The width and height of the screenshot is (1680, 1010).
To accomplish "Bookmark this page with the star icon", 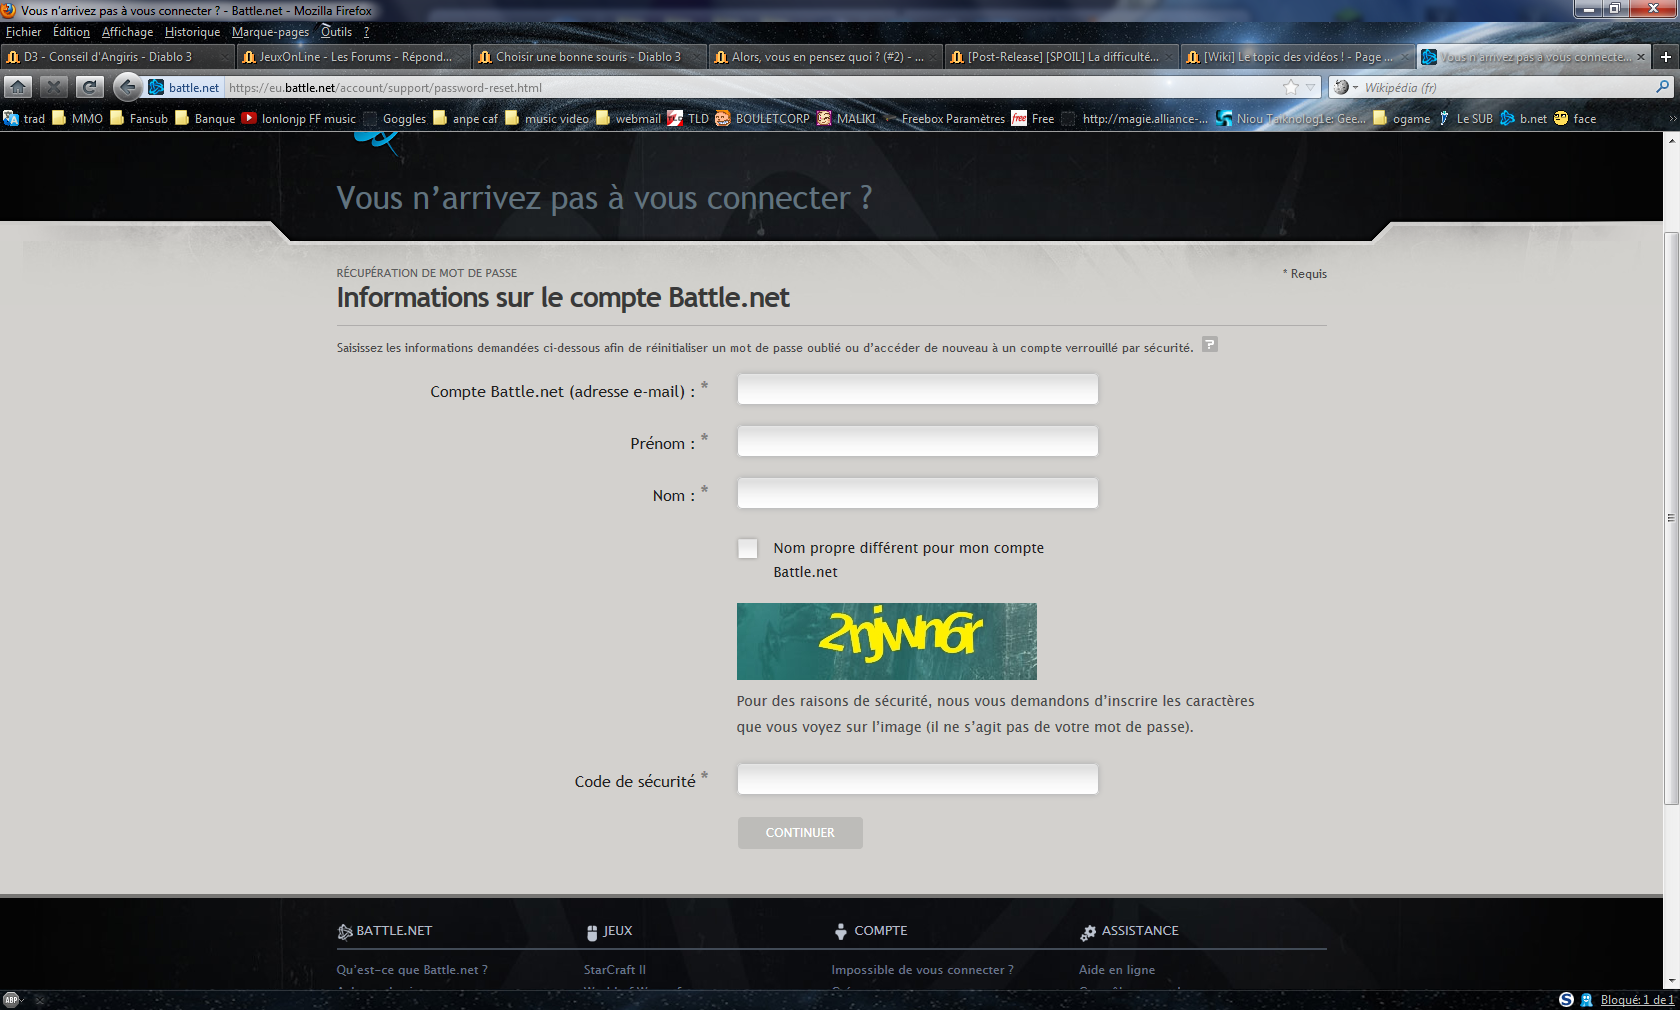I will (x=1291, y=88).
